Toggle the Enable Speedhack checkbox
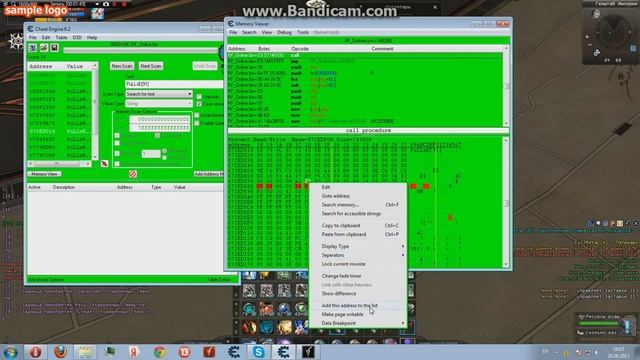Viewport: 640px width, 360px height. (197, 123)
